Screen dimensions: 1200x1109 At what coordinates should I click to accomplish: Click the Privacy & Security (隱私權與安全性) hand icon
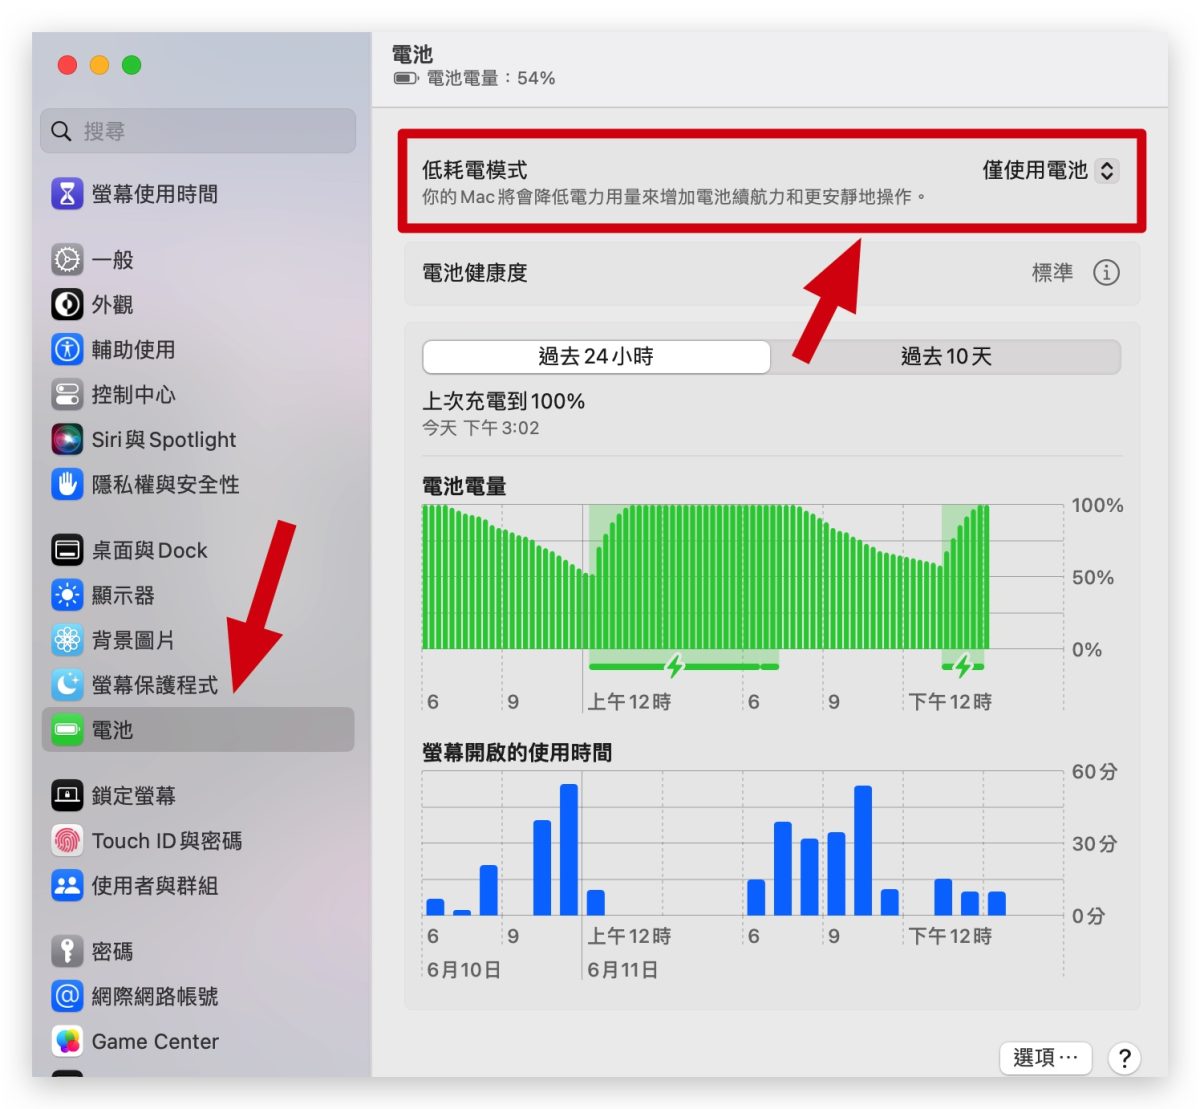(x=67, y=484)
